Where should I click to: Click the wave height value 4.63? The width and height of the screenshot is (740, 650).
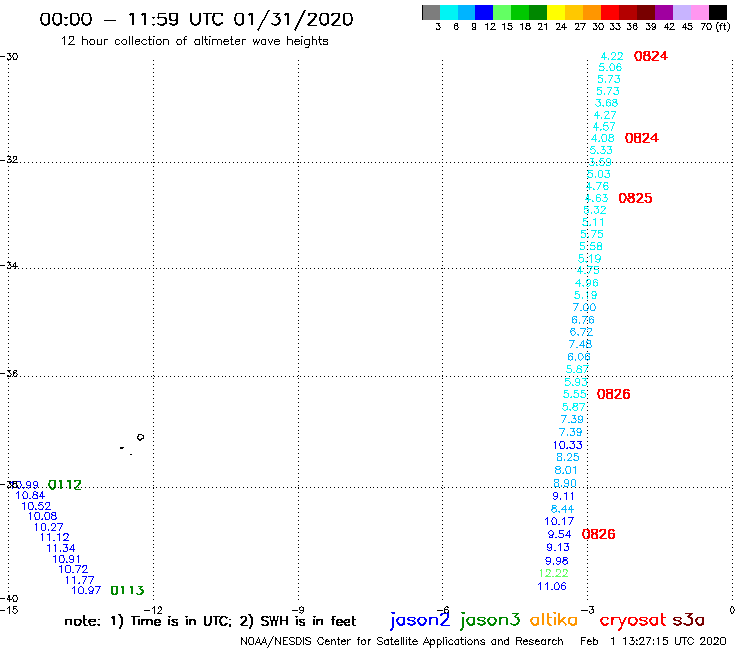(597, 198)
